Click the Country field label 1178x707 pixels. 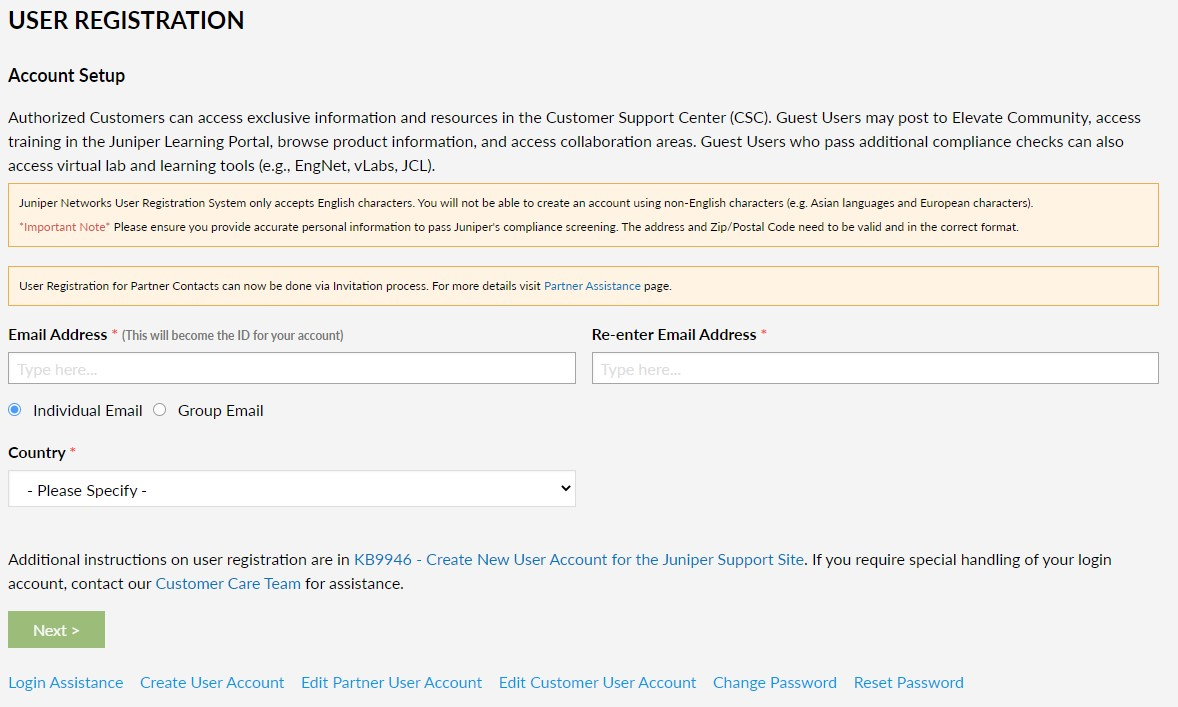pyautogui.click(x=37, y=453)
